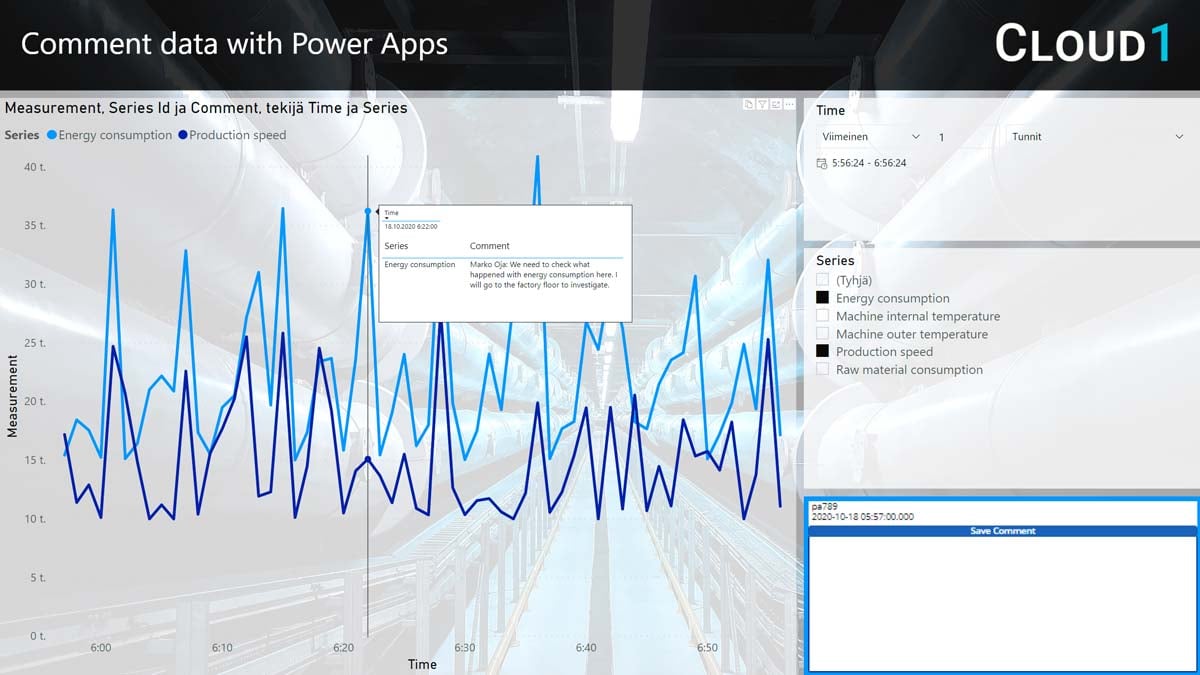Image resolution: width=1200 pixels, height=675 pixels.
Task: Click the Time slicer header
Action: point(830,111)
